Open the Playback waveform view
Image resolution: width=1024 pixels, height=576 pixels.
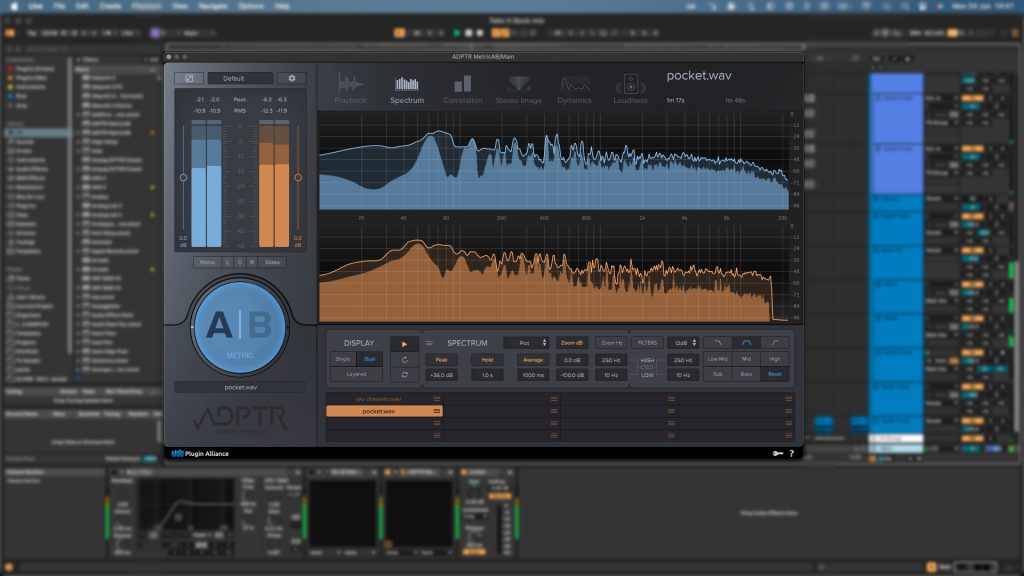(x=350, y=88)
